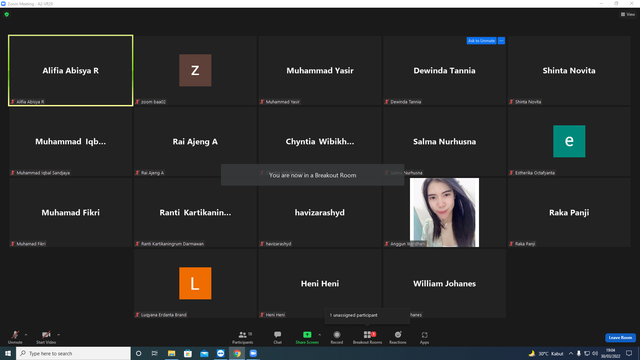Start video with the camera icon
The width and height of the screenshot is (640, 360).
click(46, 337)
